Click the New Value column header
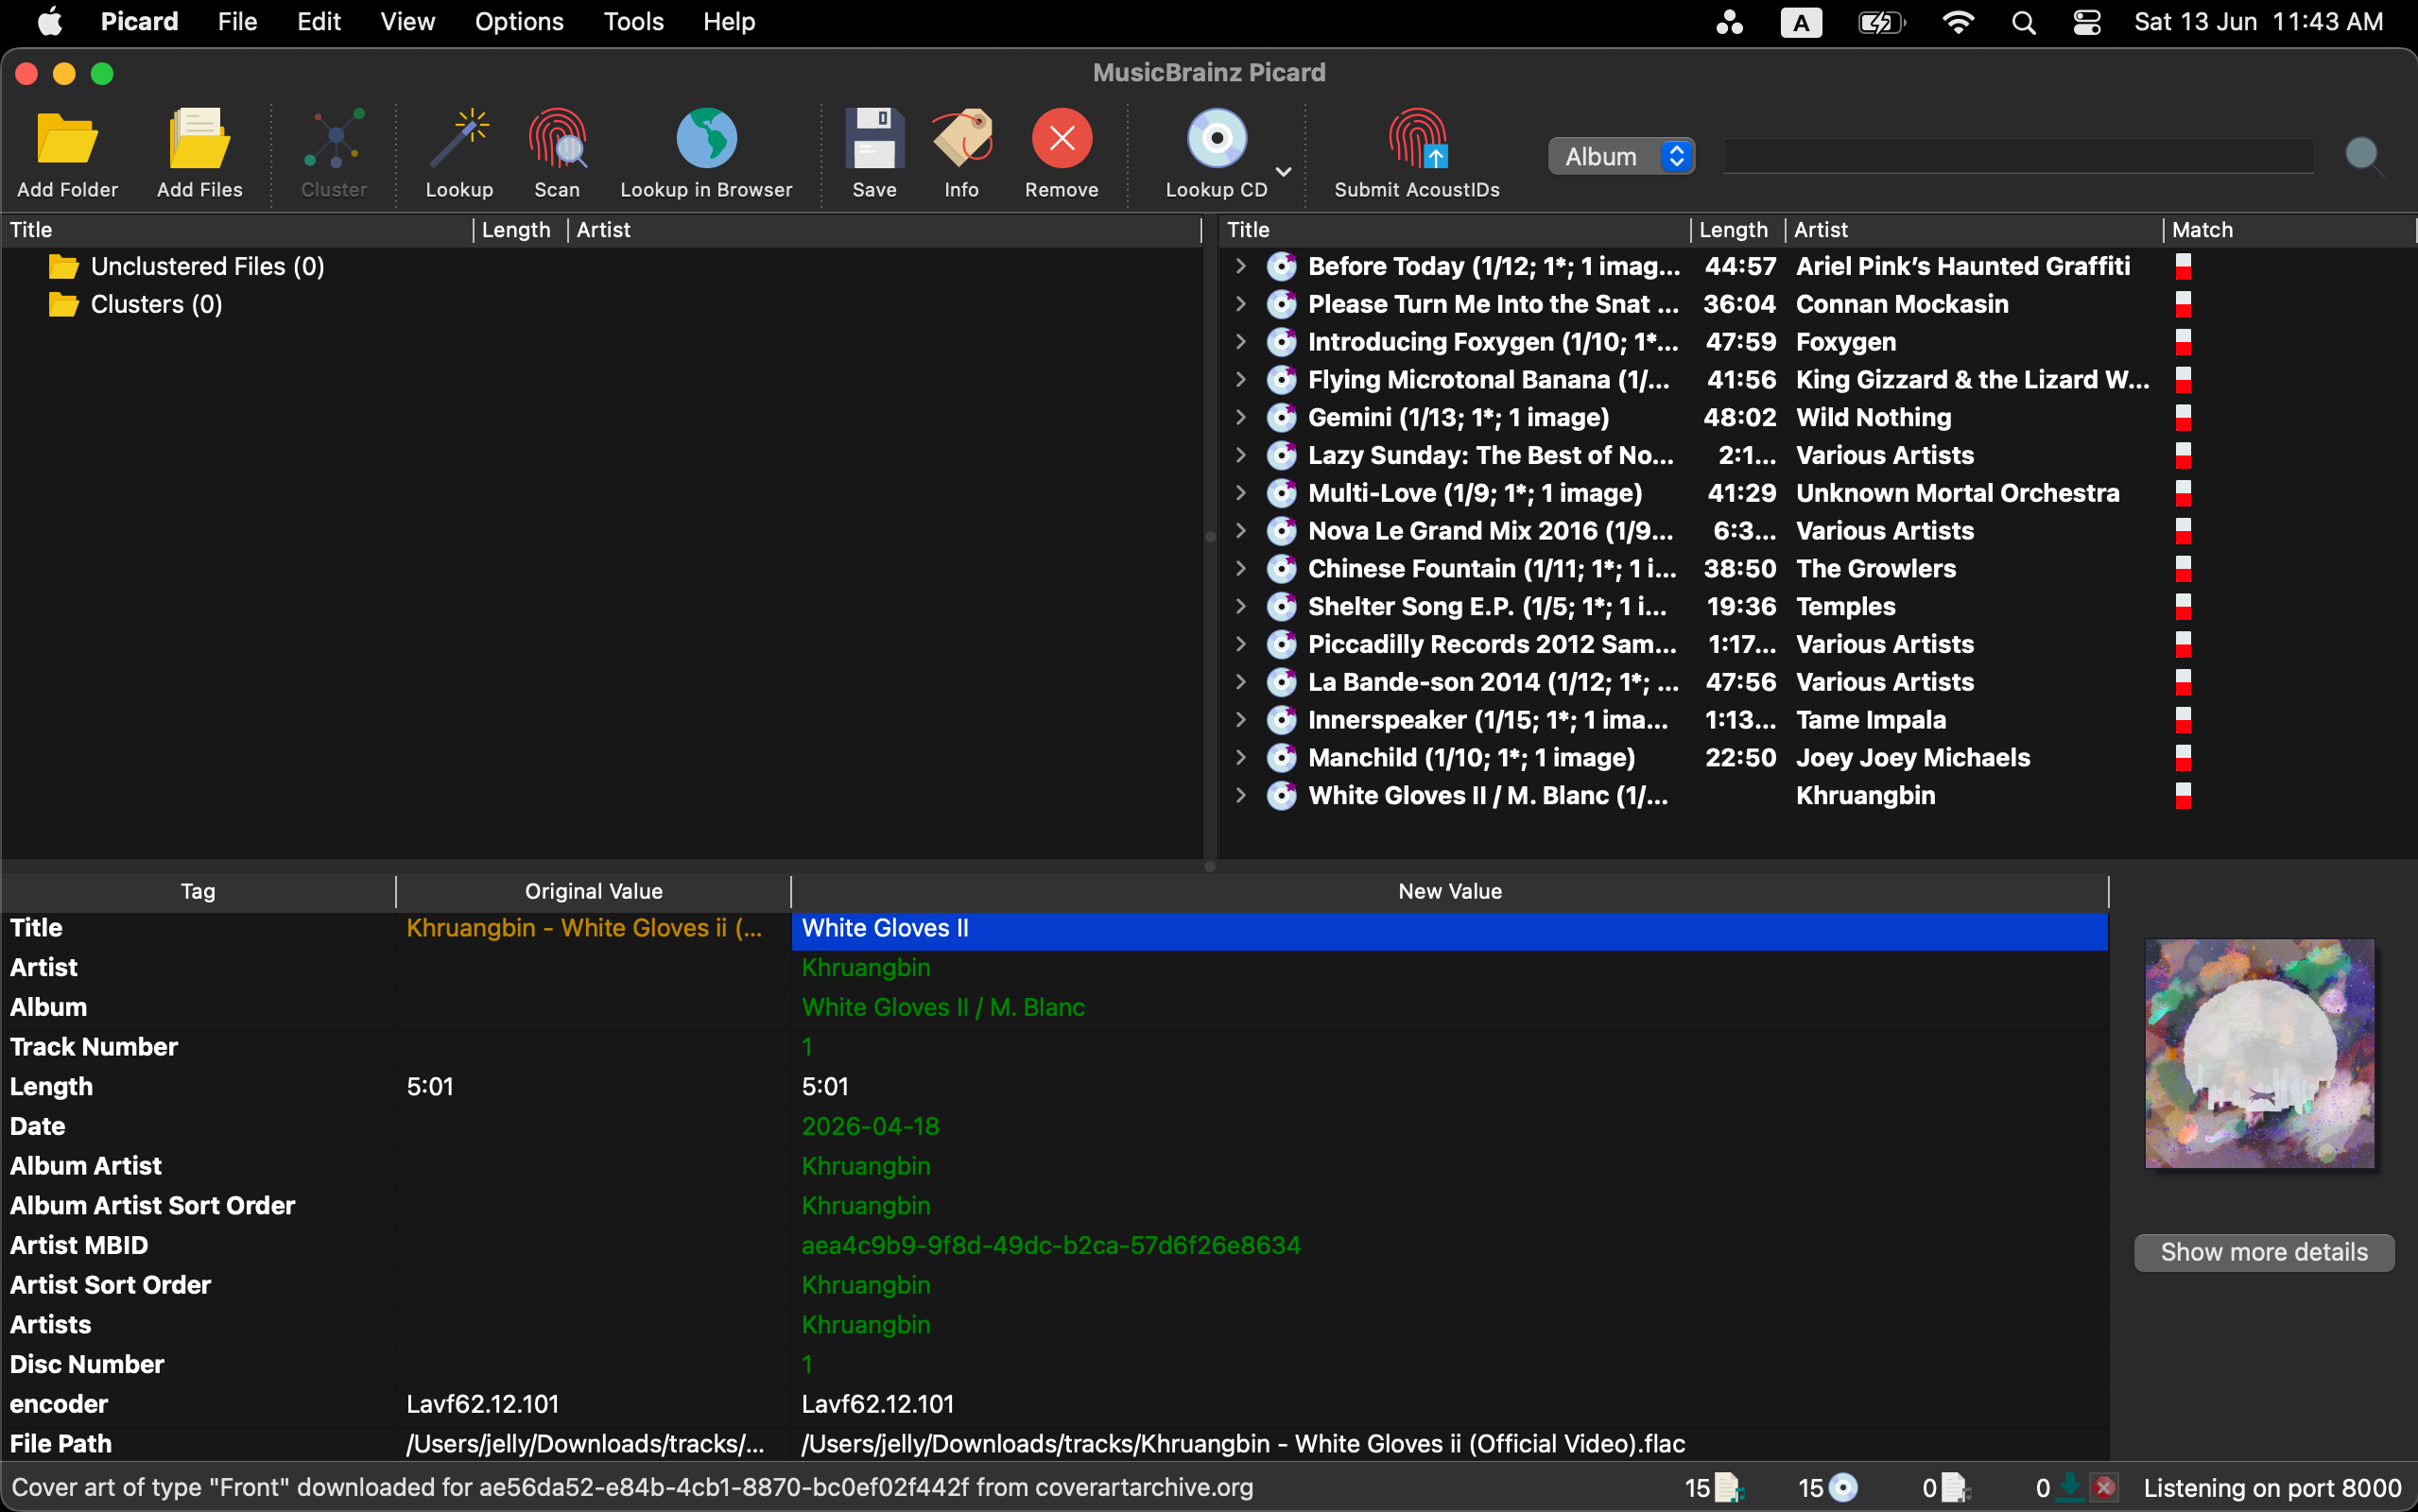 click(1449, 891)
